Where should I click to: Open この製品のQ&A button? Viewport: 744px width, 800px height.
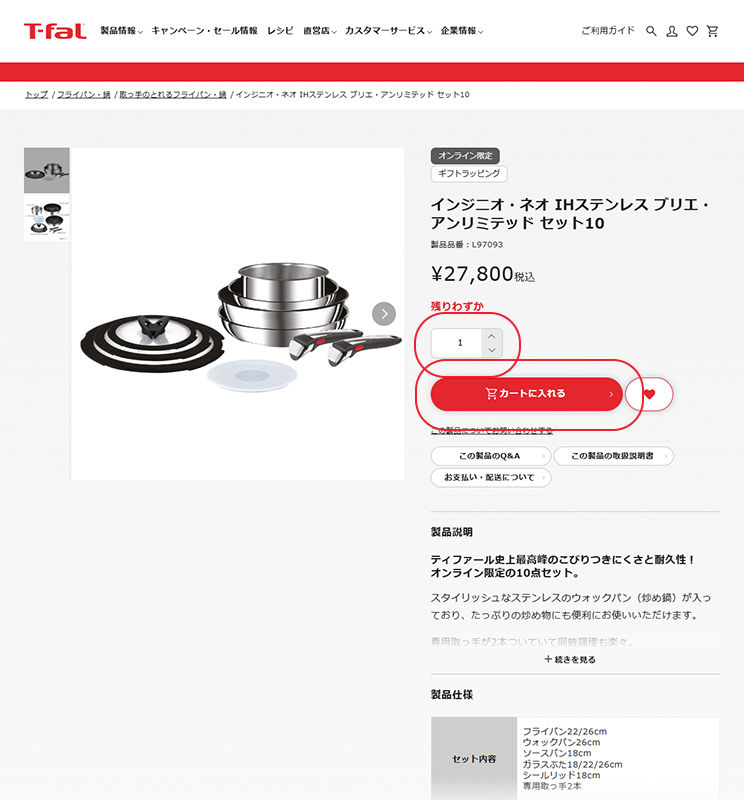coord(490,456)
